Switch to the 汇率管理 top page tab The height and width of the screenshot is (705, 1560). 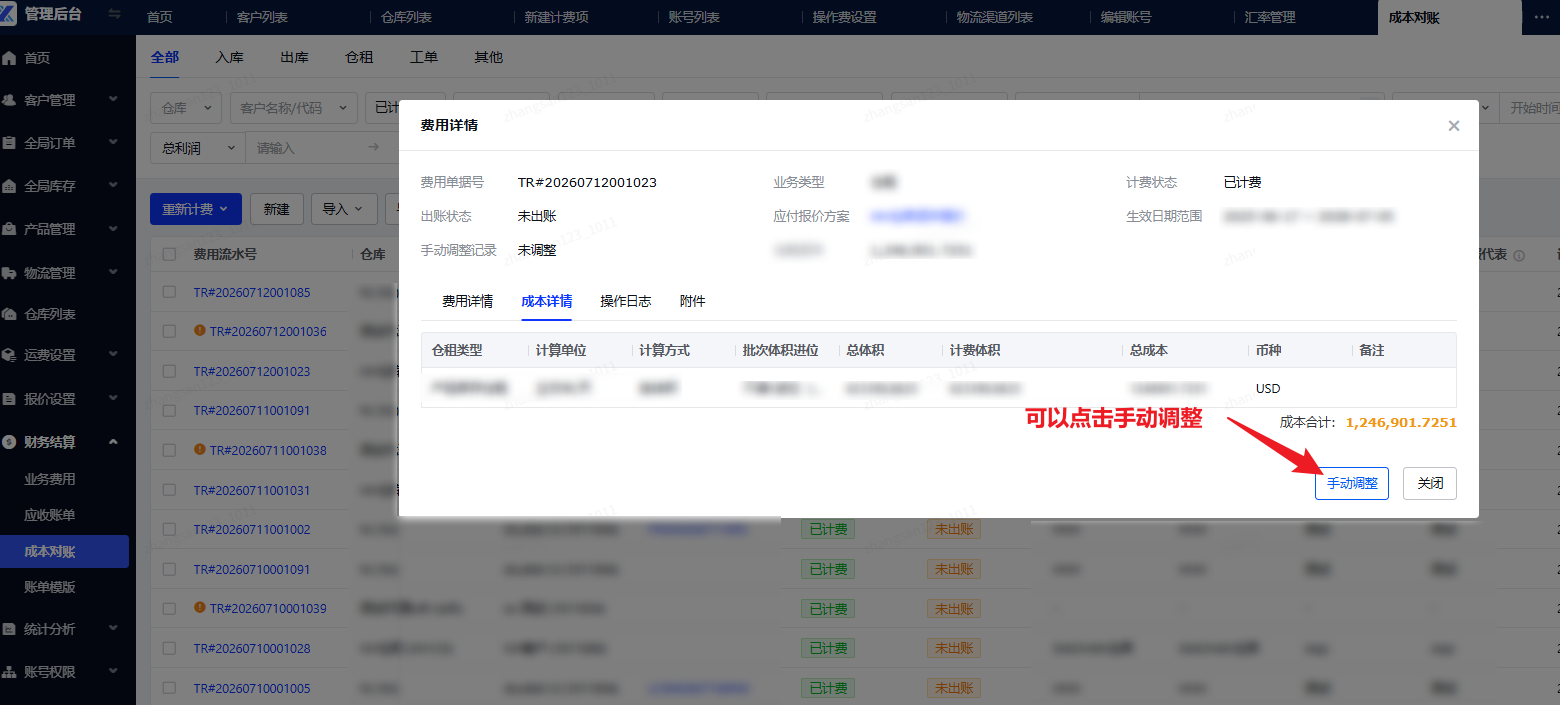(1270, 17)
